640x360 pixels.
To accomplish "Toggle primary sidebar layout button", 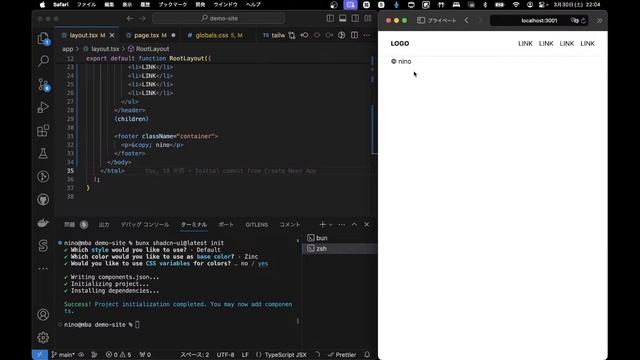I will pos(330,18).
